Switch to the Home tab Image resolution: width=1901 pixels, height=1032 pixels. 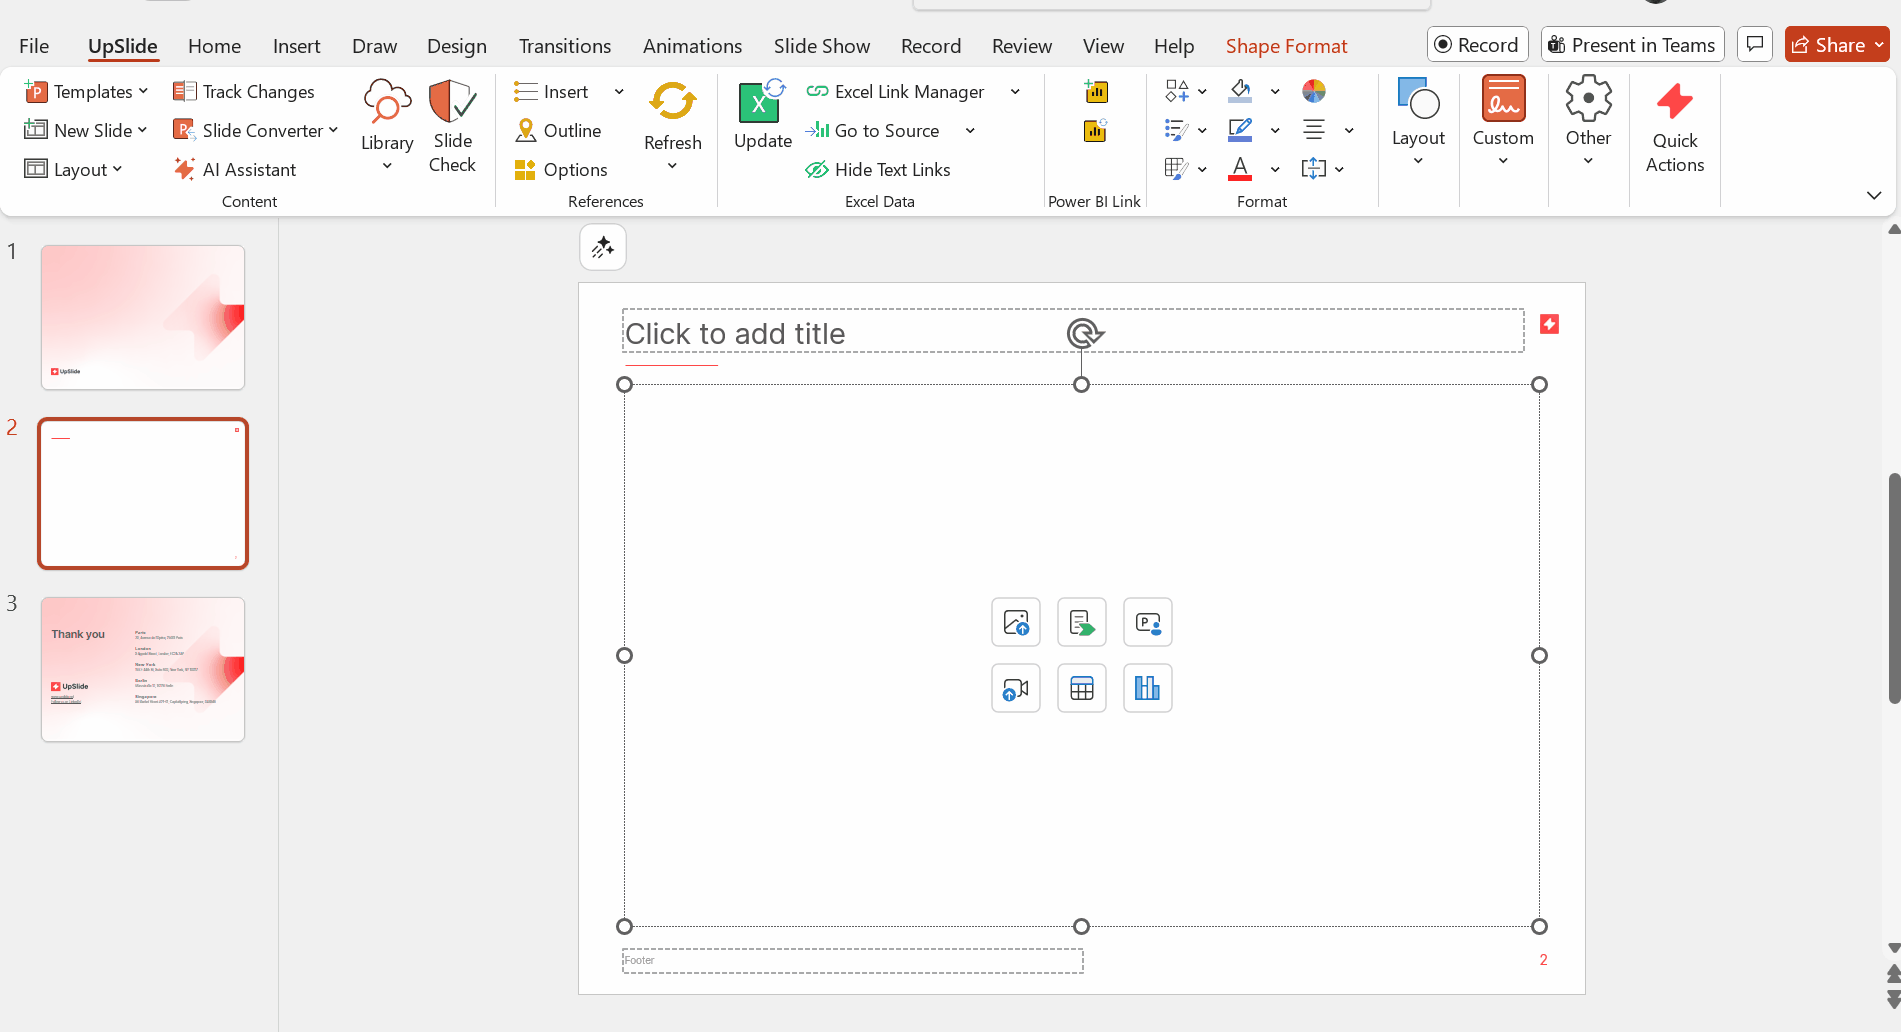pyautogui.click(x=214, y=46)
